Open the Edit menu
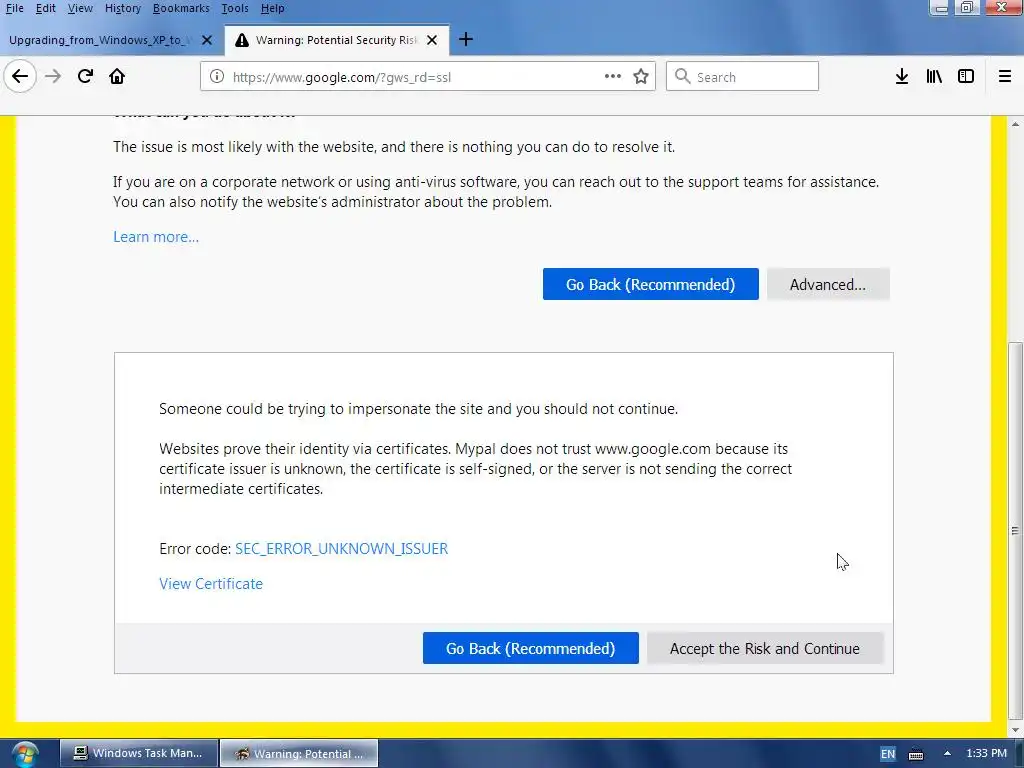1024x768 pixels. pos(45,8)
